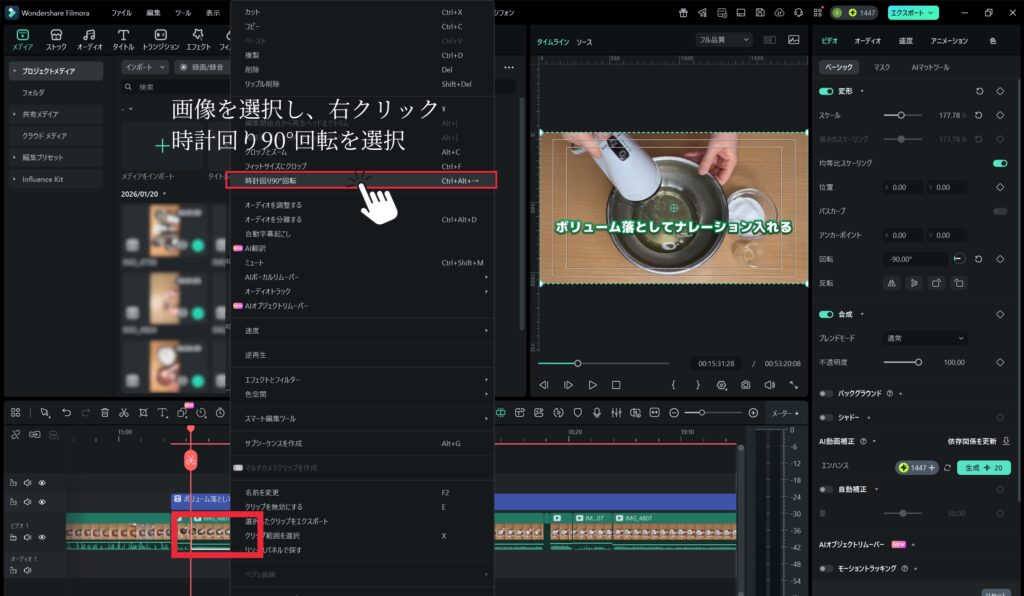Screen dimensions: 1024x596
Task: Open the Titles (タイトル) media tab icon
Action: click(123, 40)
